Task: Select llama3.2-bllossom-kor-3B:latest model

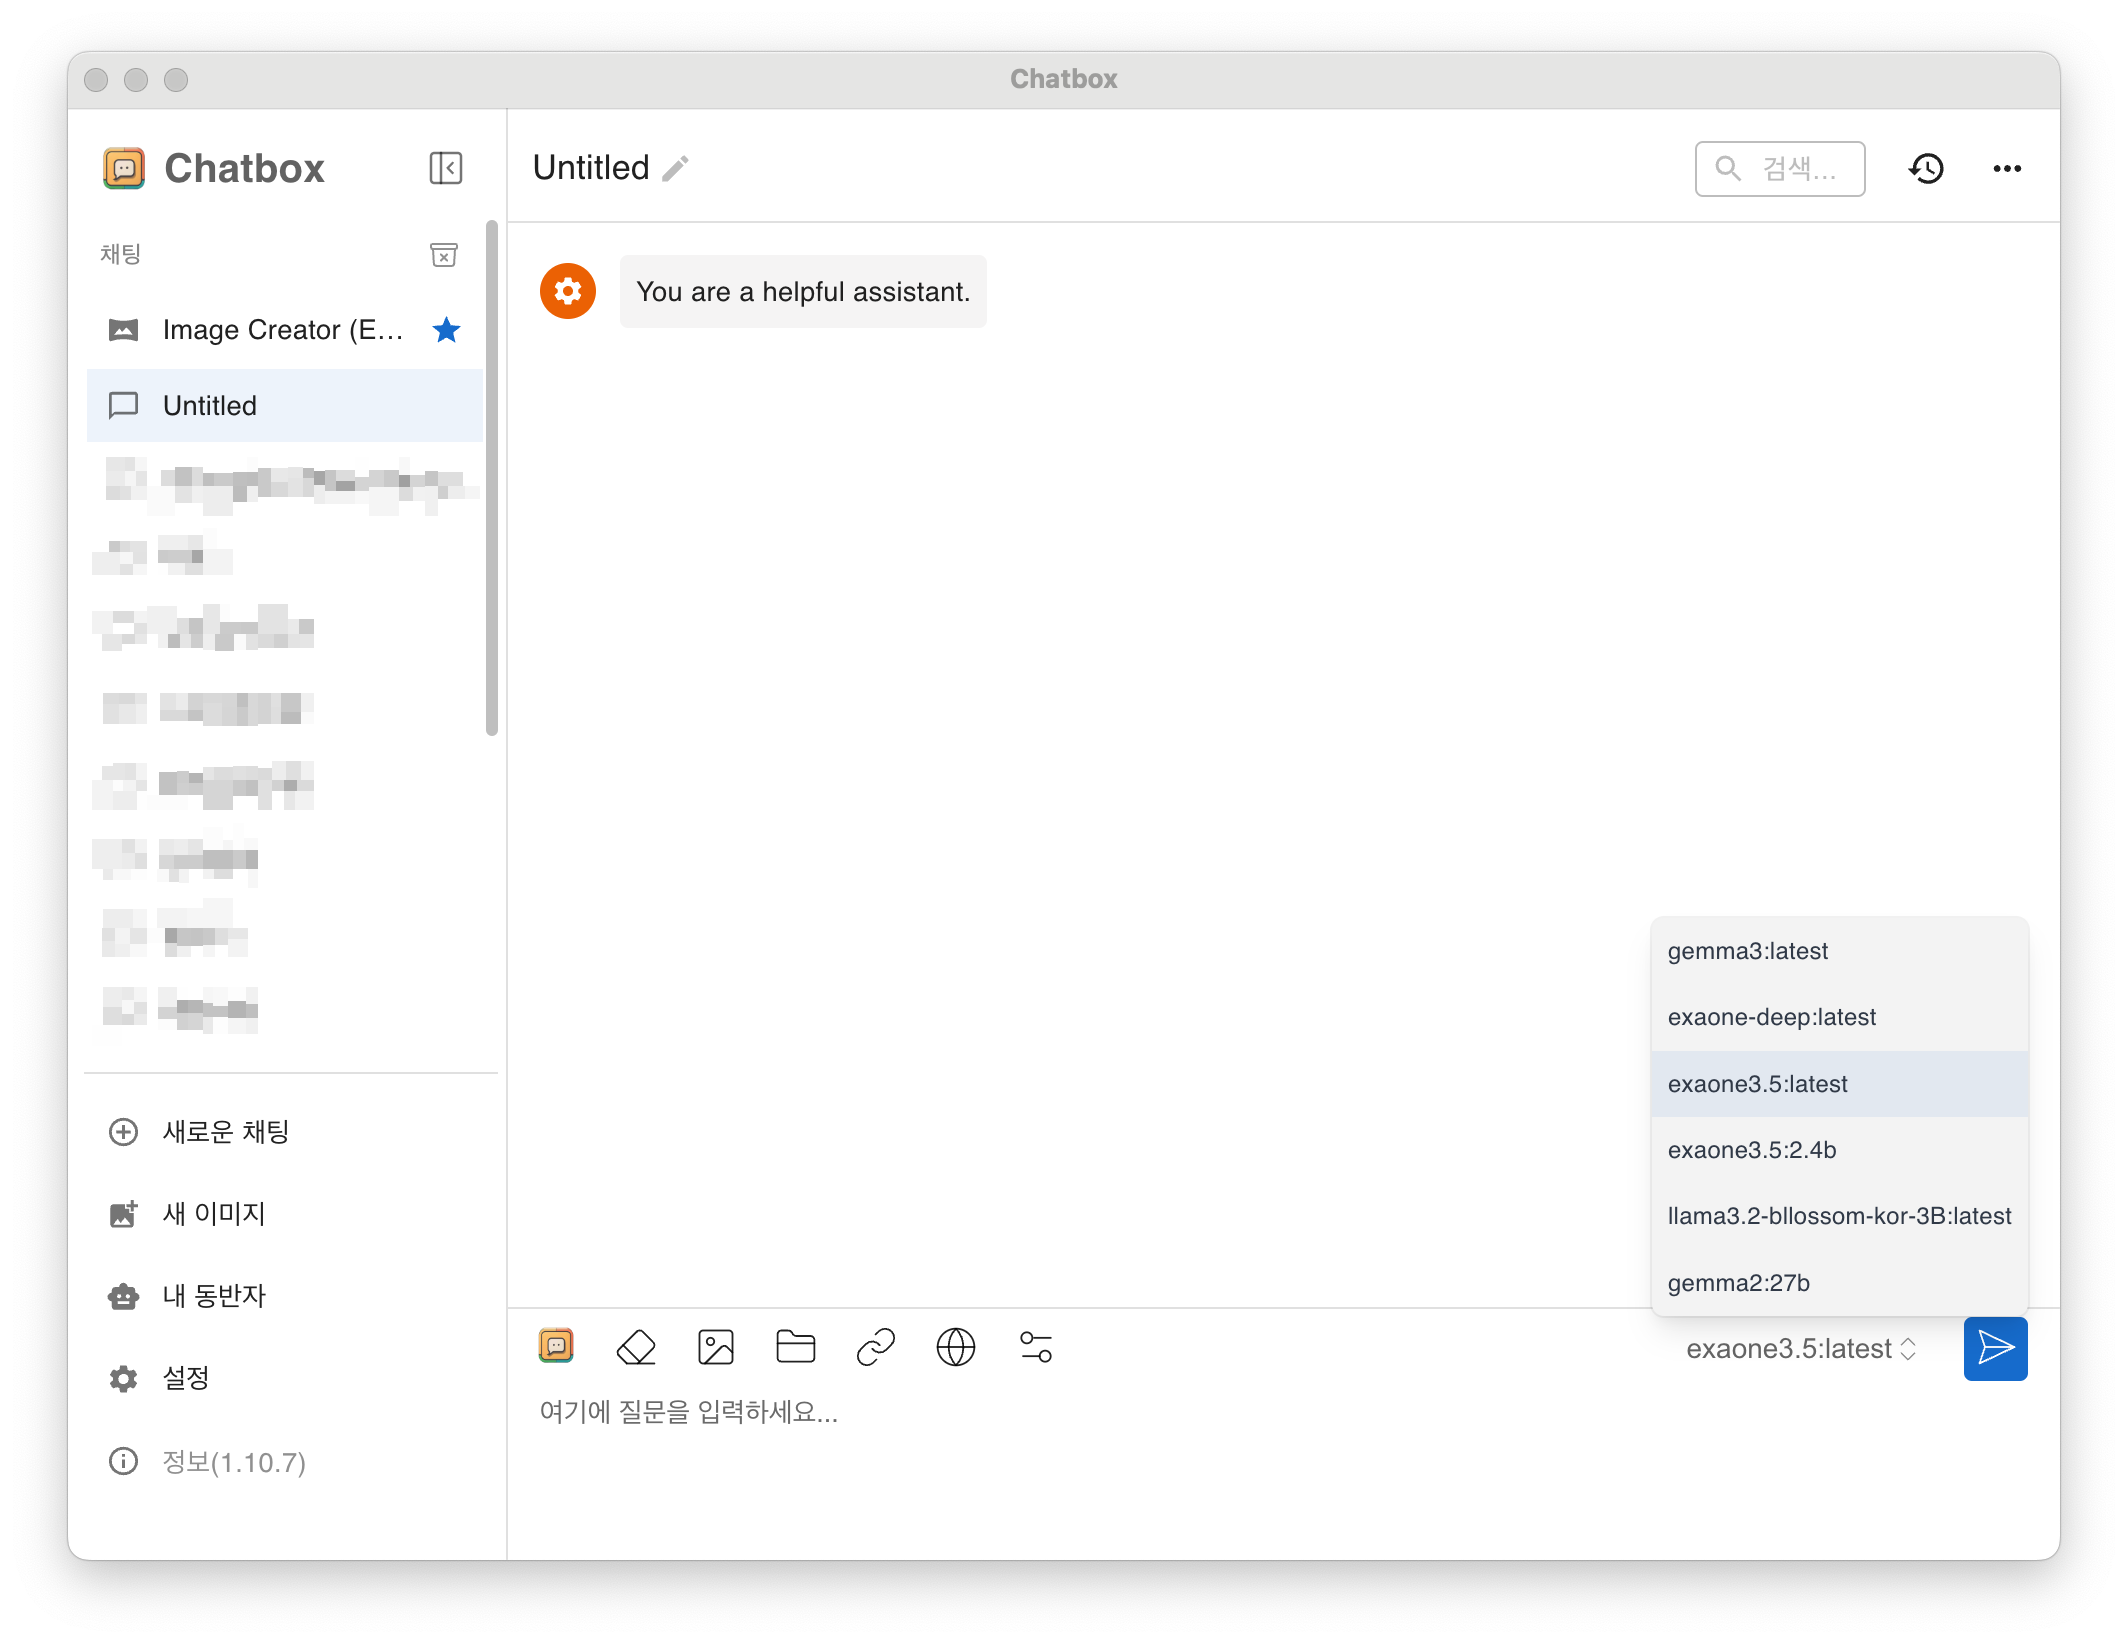Action: tap(1838, 1216)
